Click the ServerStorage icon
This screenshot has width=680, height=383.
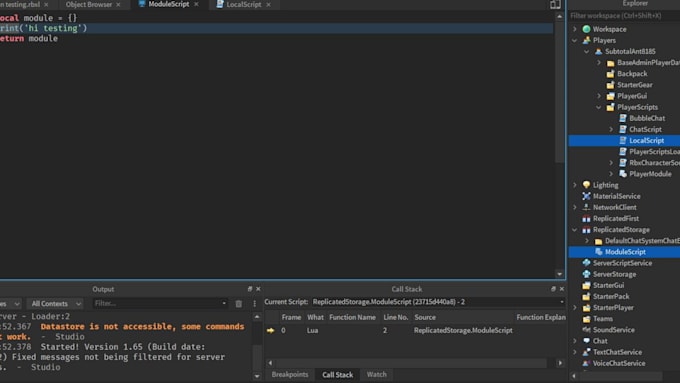(x=586, y=274)
